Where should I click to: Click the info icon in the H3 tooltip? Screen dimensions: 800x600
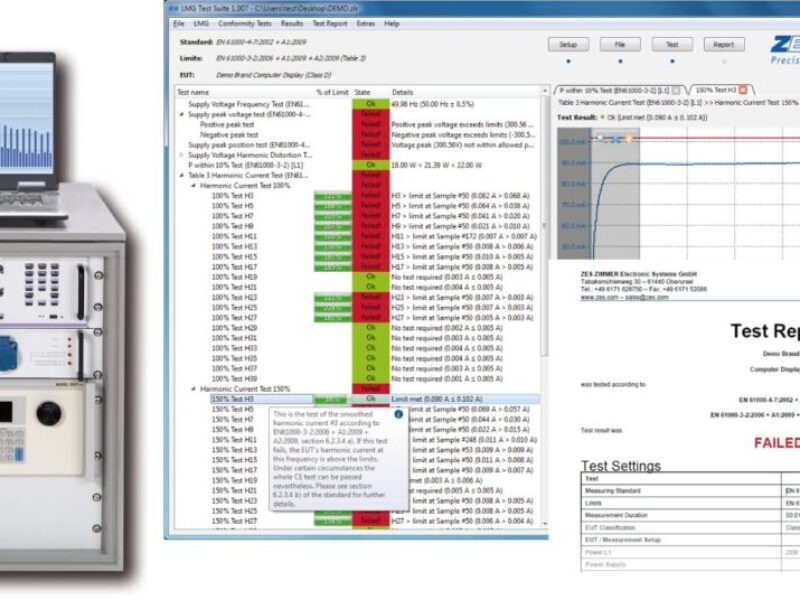tap(399, 414)
